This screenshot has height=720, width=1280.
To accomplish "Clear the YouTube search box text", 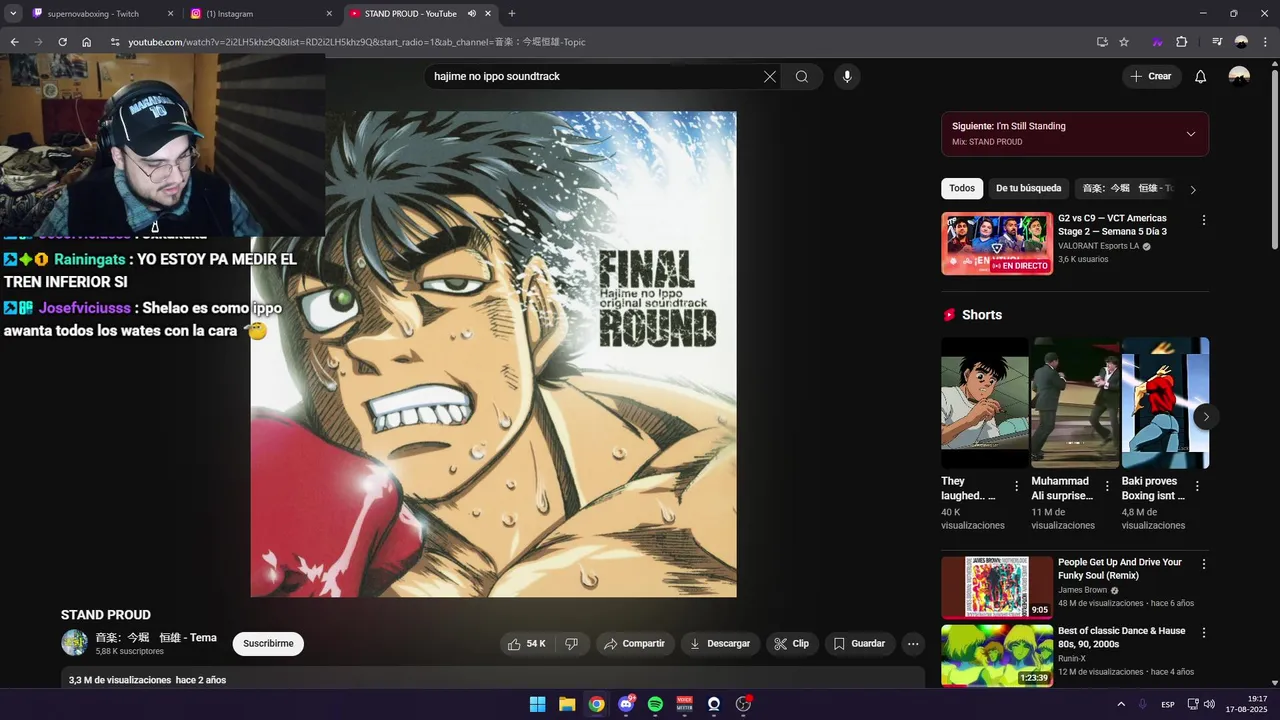I will coord(770,77).
